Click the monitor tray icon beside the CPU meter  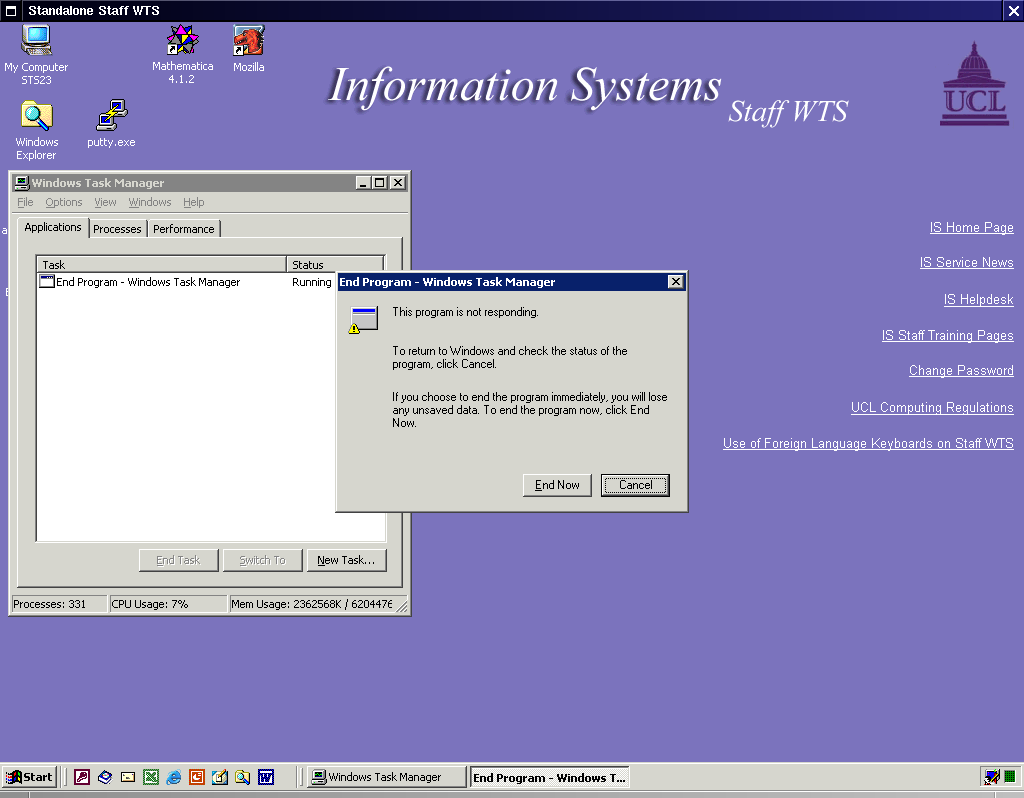click(992, 777)
